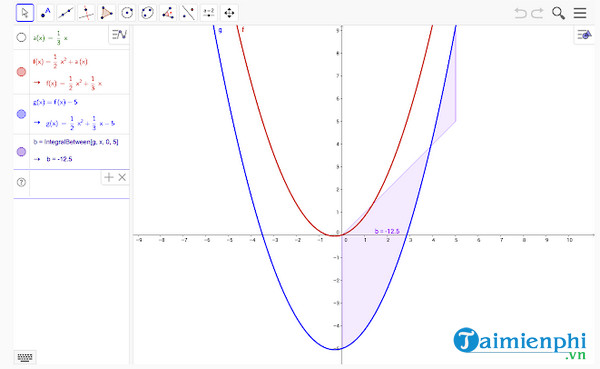Click the Undo arrow
The height and width of the screenshot is (369, 600).
[x=520, y=13]
